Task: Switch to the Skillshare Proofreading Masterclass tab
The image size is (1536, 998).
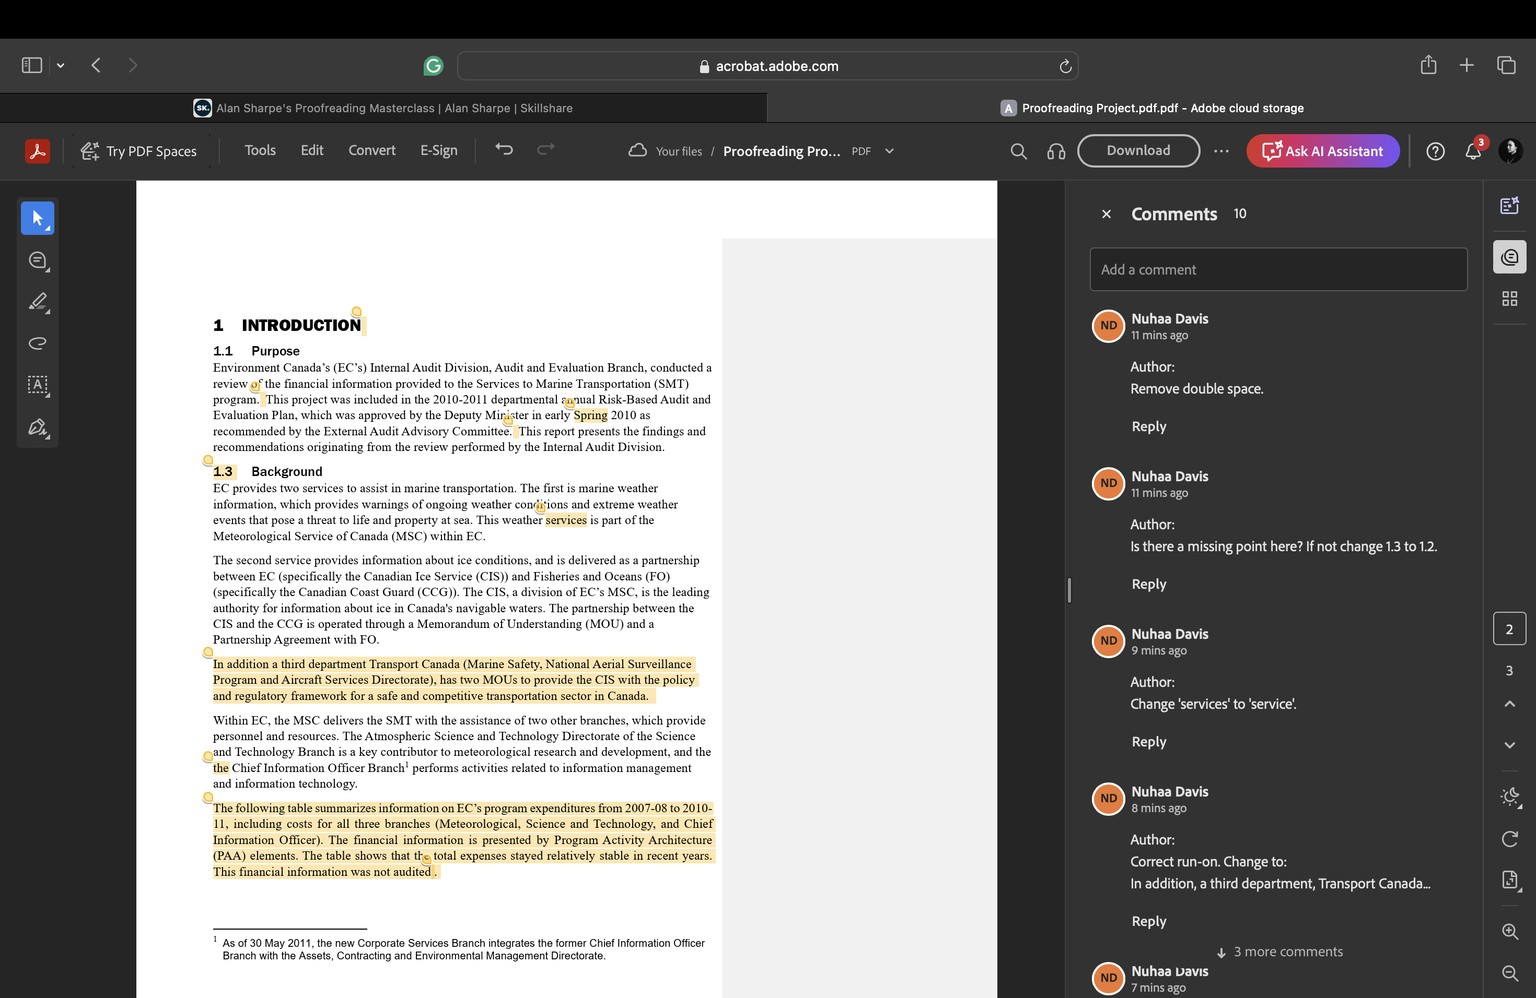Action: pos(383,108)
